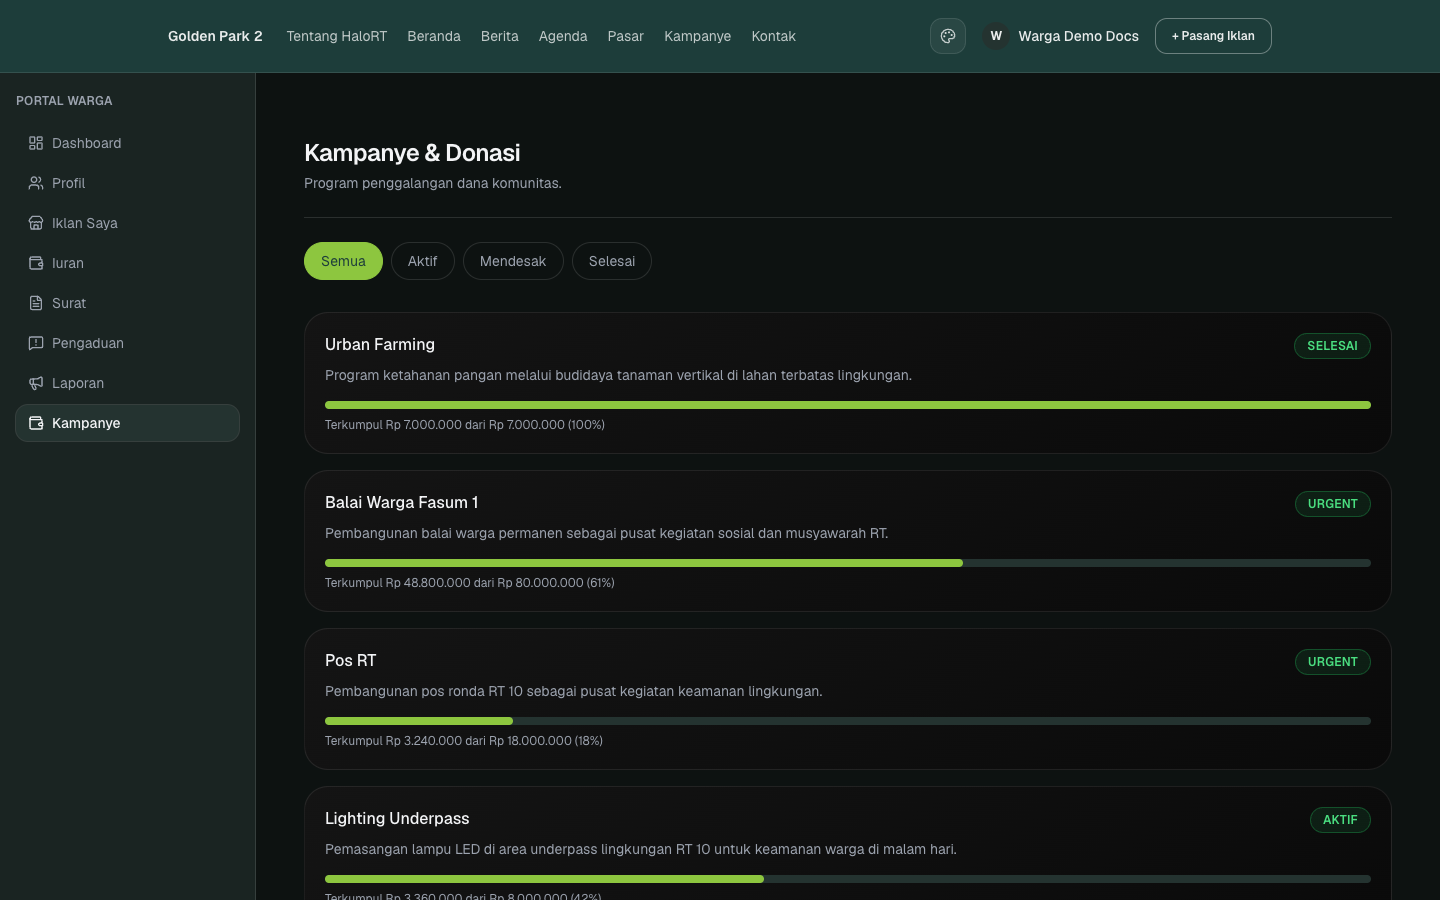Click the AKTIF badge on Lighting Underpass

point(1340,820)
